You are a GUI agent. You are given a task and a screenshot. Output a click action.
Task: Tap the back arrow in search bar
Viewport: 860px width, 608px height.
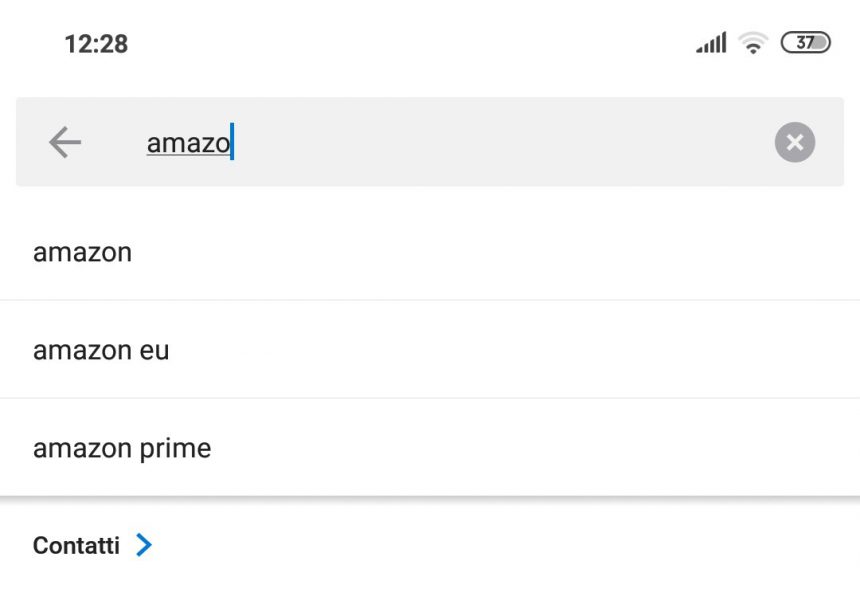(x=65, y=142)
